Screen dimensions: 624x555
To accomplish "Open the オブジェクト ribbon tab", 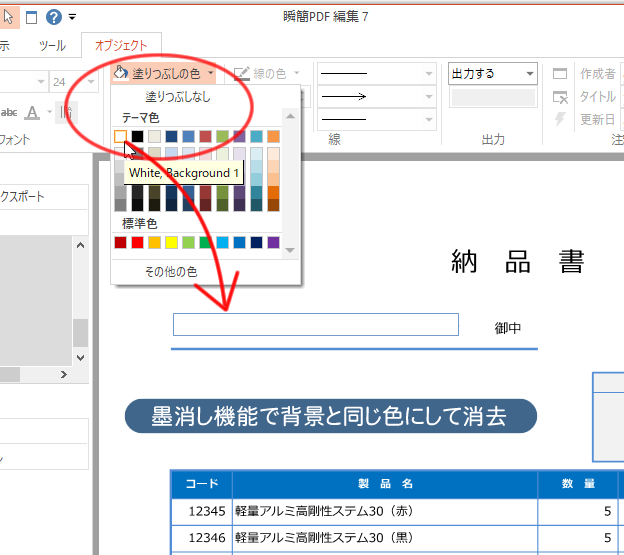I will coord(121,45).
